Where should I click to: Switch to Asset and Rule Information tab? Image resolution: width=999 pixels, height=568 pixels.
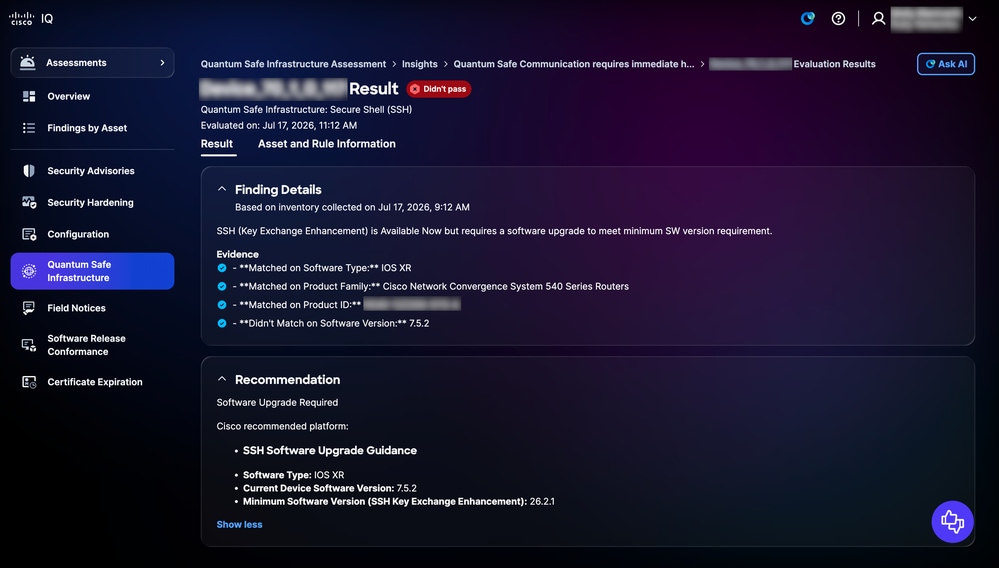click(327, 144)
